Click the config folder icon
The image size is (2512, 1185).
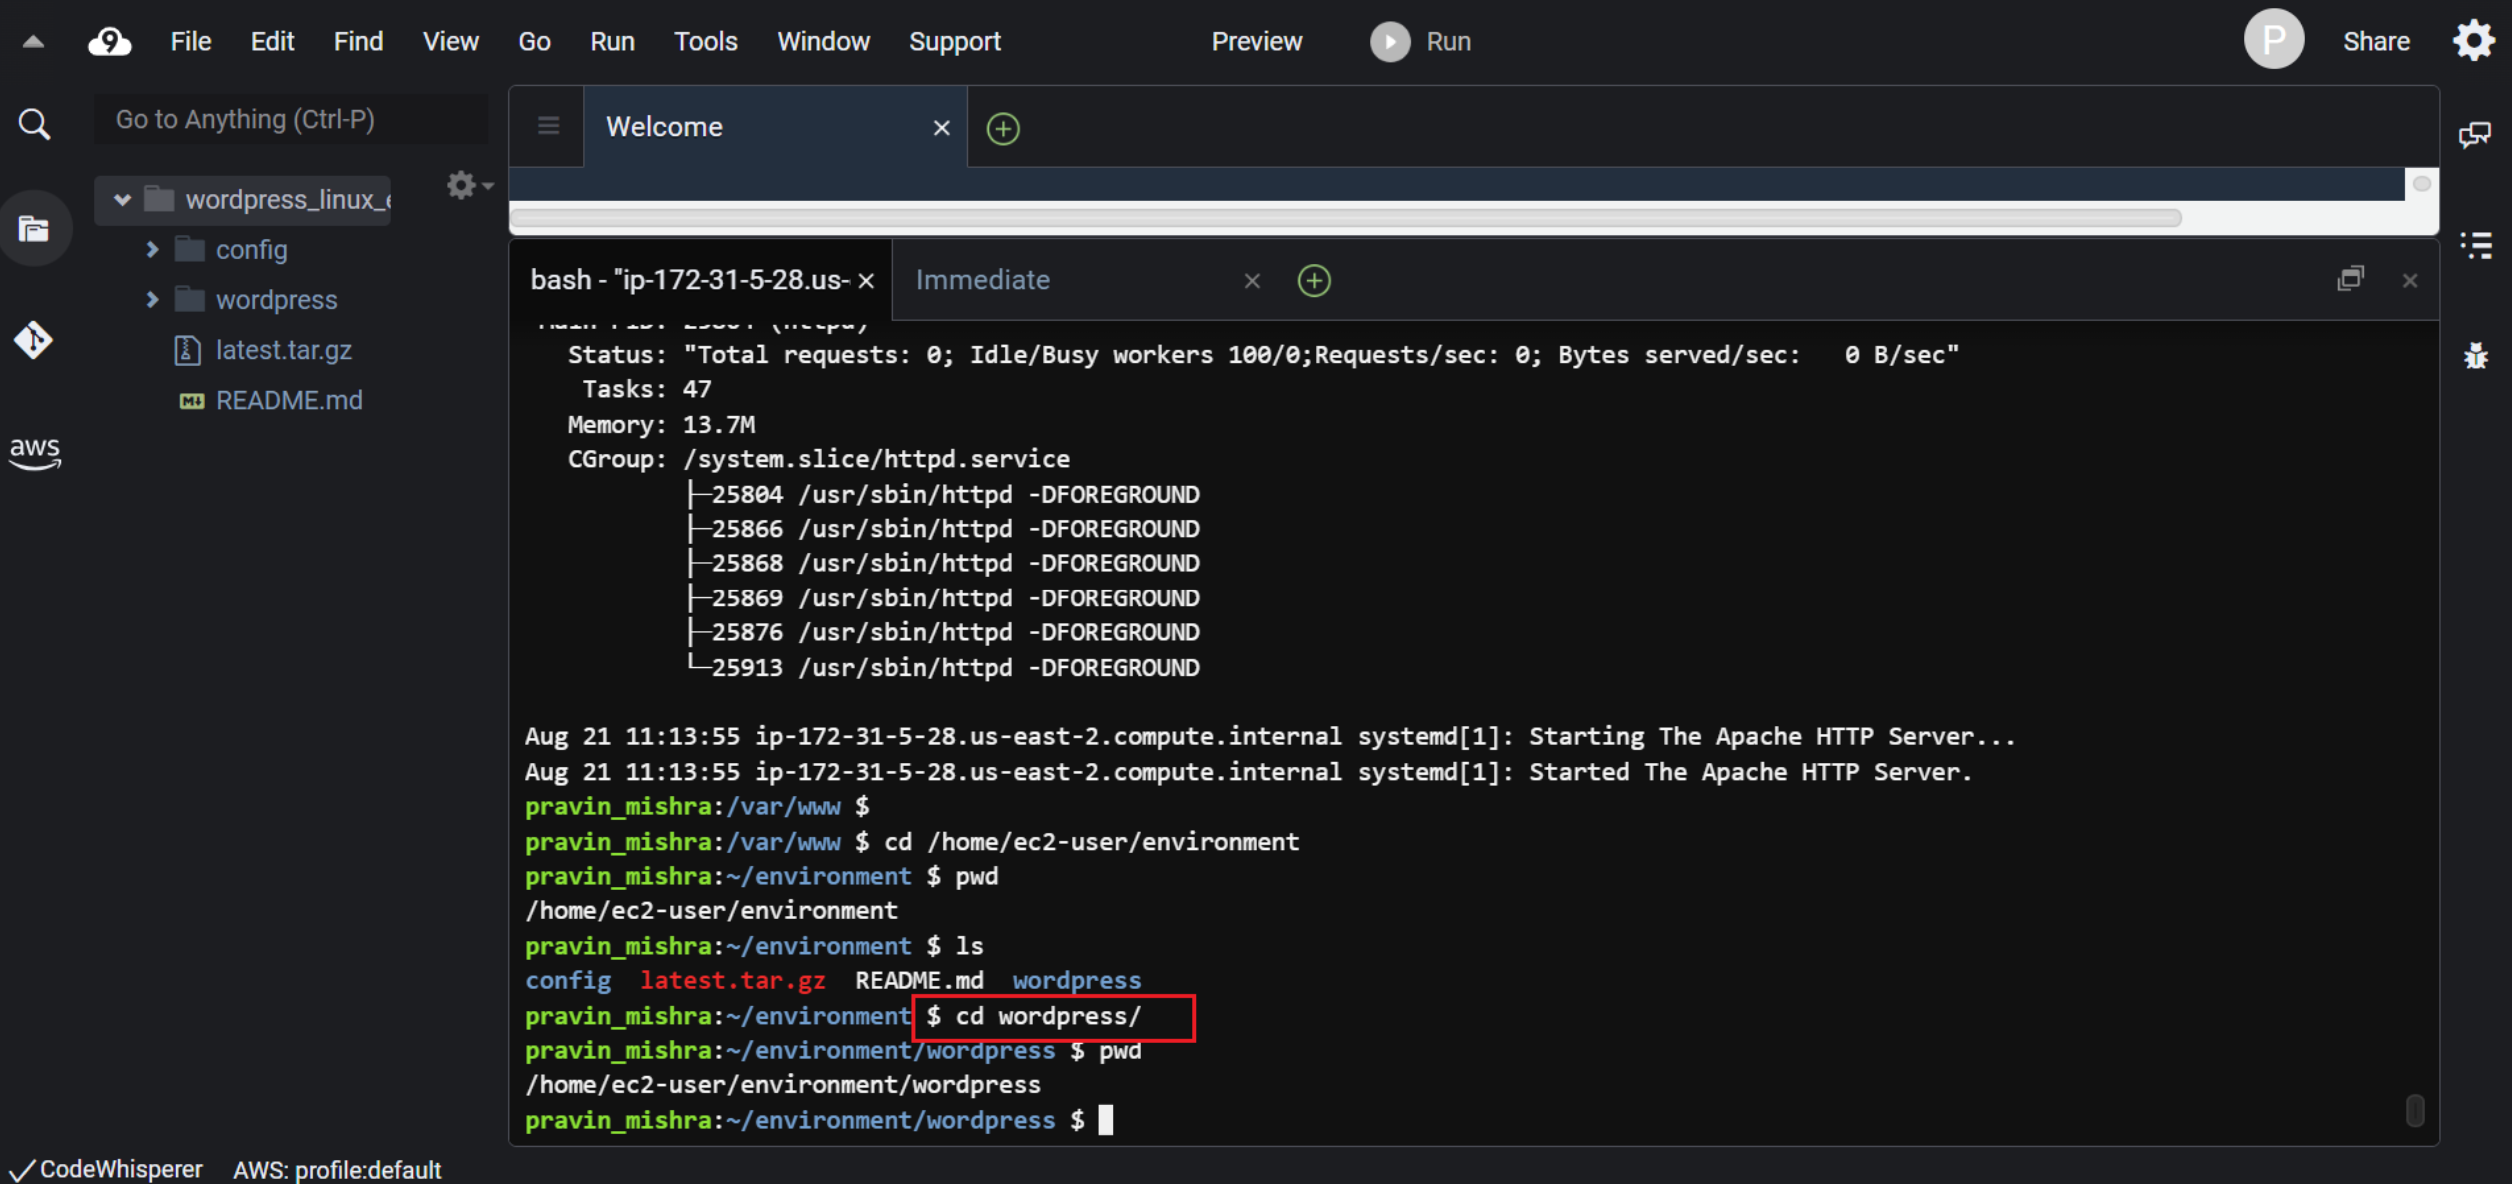coord(189,249)
